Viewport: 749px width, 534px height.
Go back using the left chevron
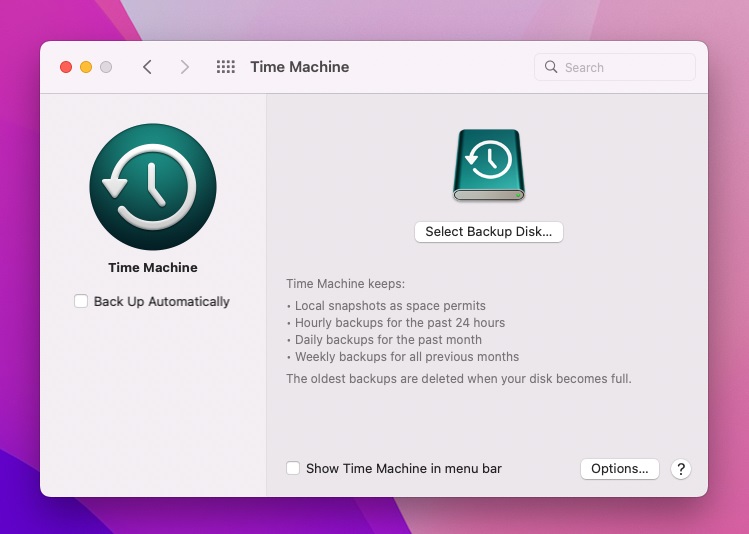pyautogui.click(x=147, y=67)
